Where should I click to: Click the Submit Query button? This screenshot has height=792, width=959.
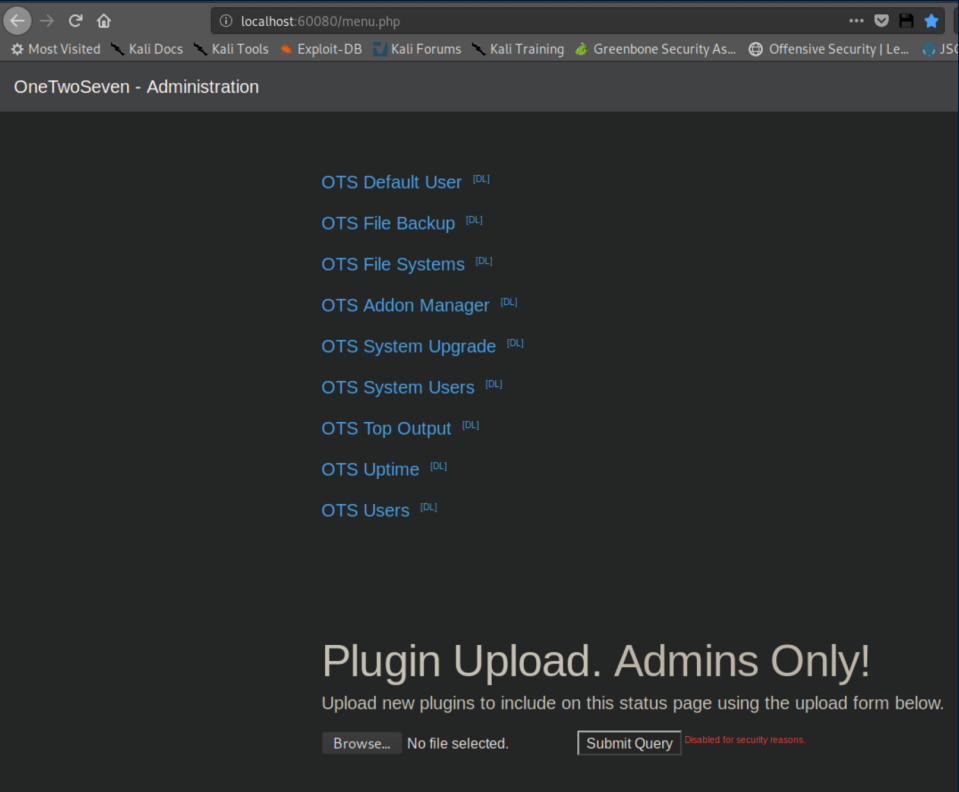coord(629,743)
